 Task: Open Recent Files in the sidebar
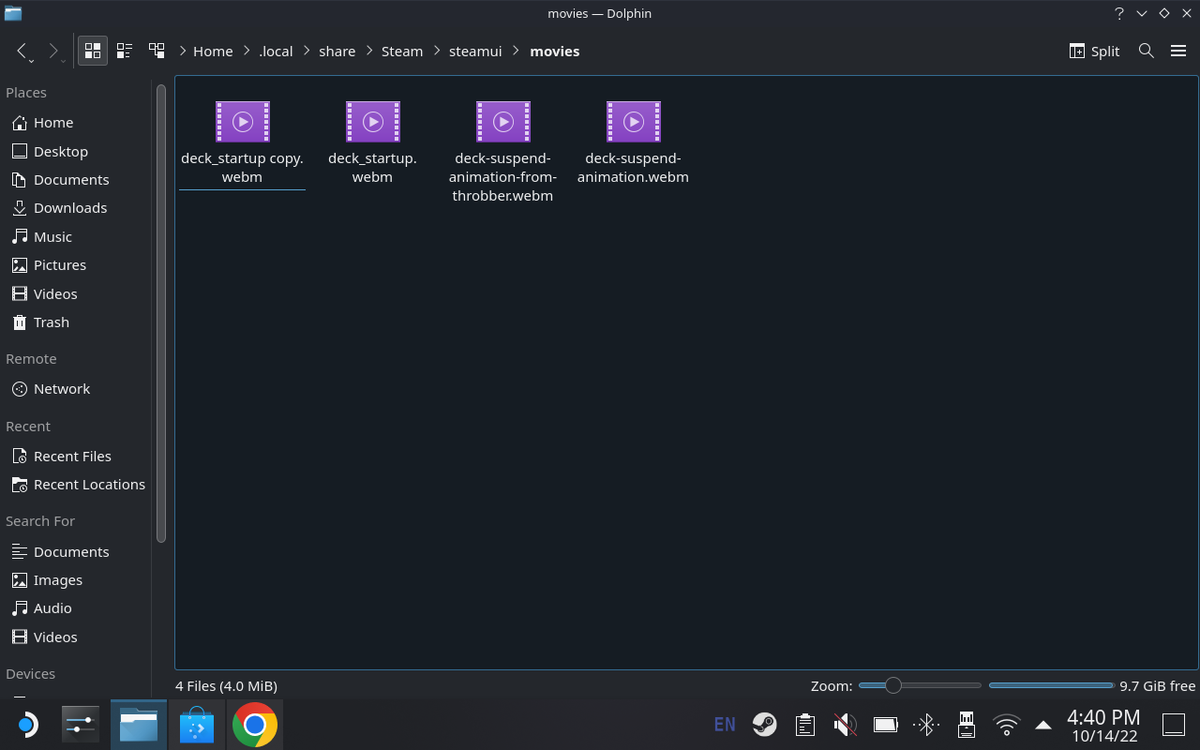coord(72,456)
